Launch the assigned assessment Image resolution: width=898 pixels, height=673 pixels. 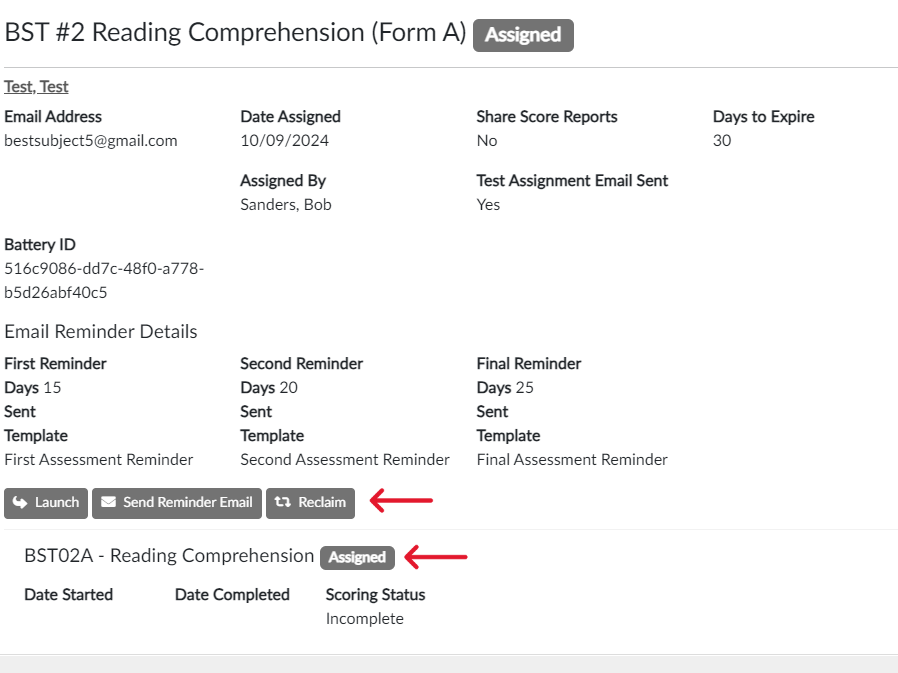pyautogui.click(x=46, y=503)
